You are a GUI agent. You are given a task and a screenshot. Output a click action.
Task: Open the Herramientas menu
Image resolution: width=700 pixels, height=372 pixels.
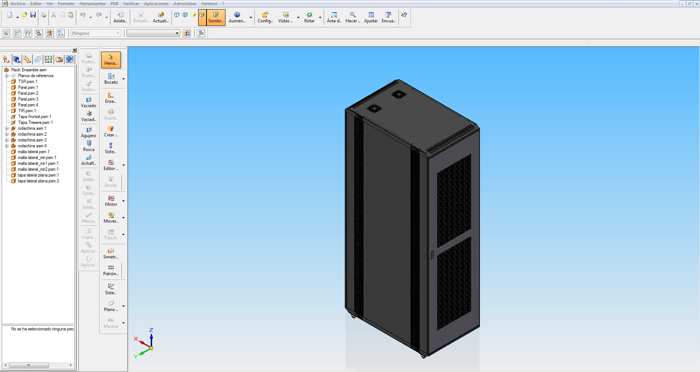pyautogui.click(x=92, y=4)
